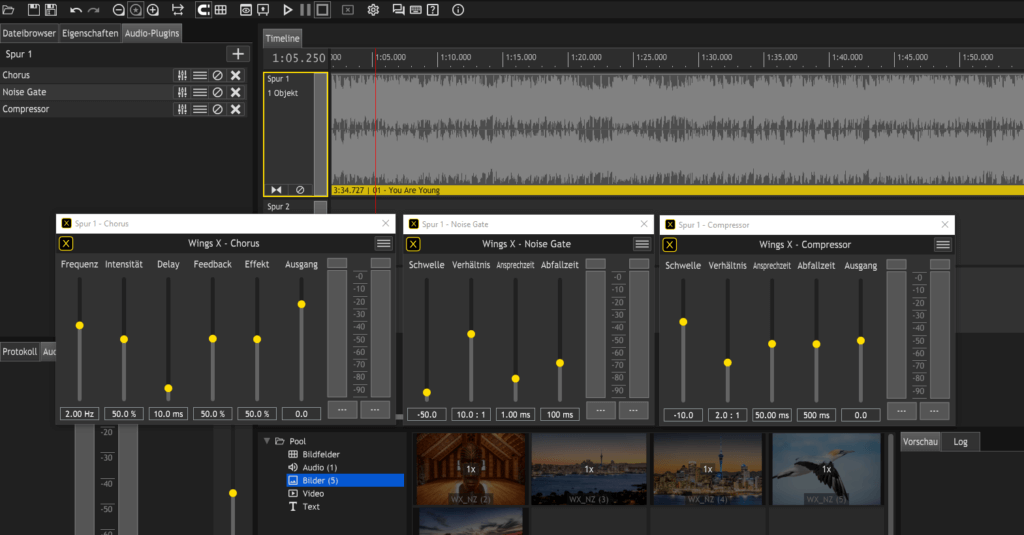The image size is (1024, 535).
Task: Open info icon in toolbar
Action: 458,10
